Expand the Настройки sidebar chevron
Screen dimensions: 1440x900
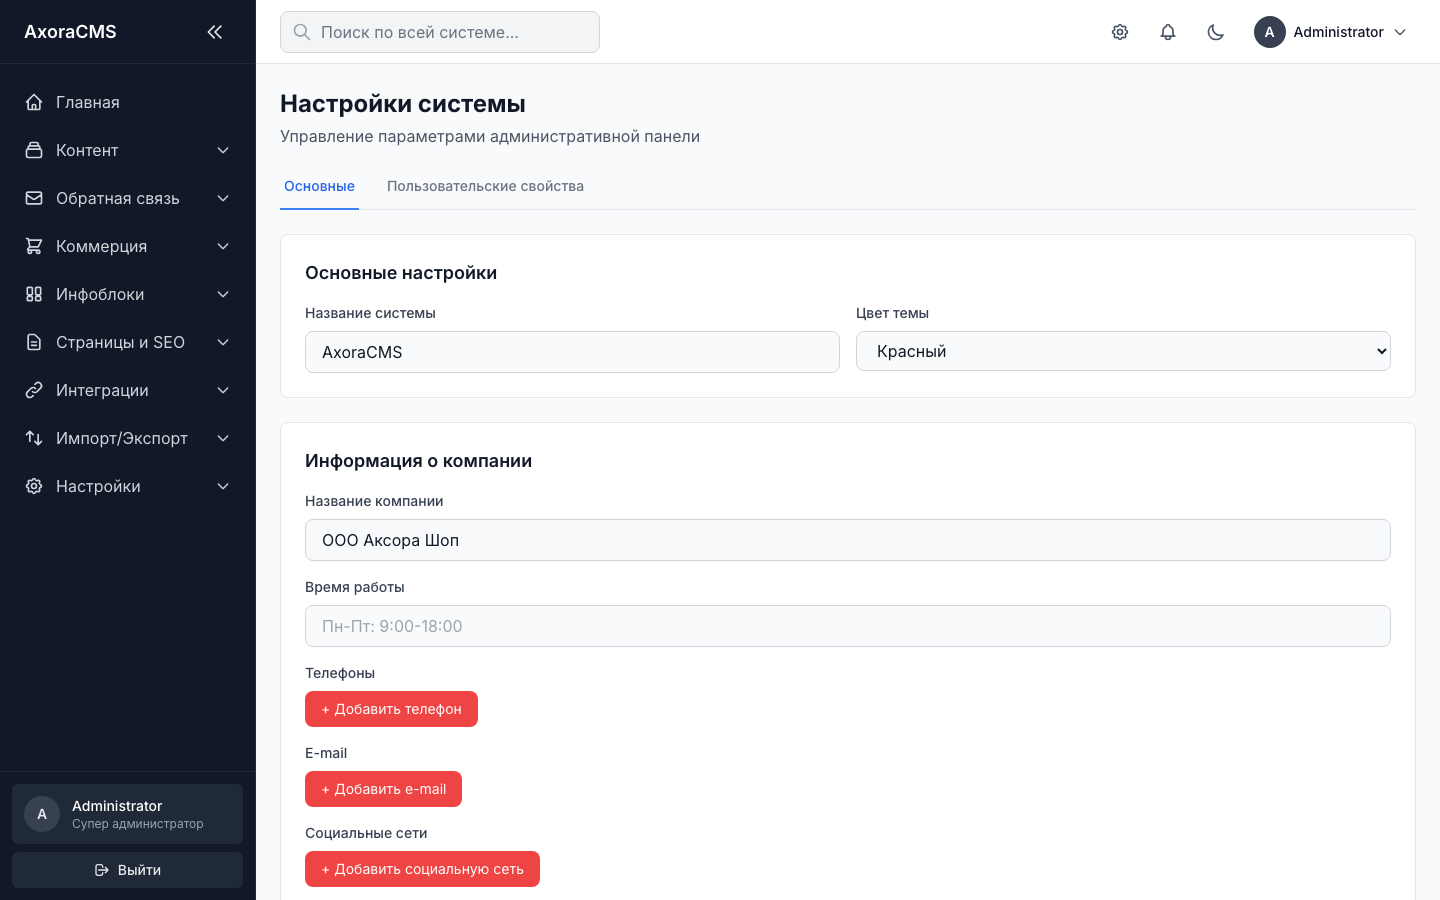coord(223,486)
